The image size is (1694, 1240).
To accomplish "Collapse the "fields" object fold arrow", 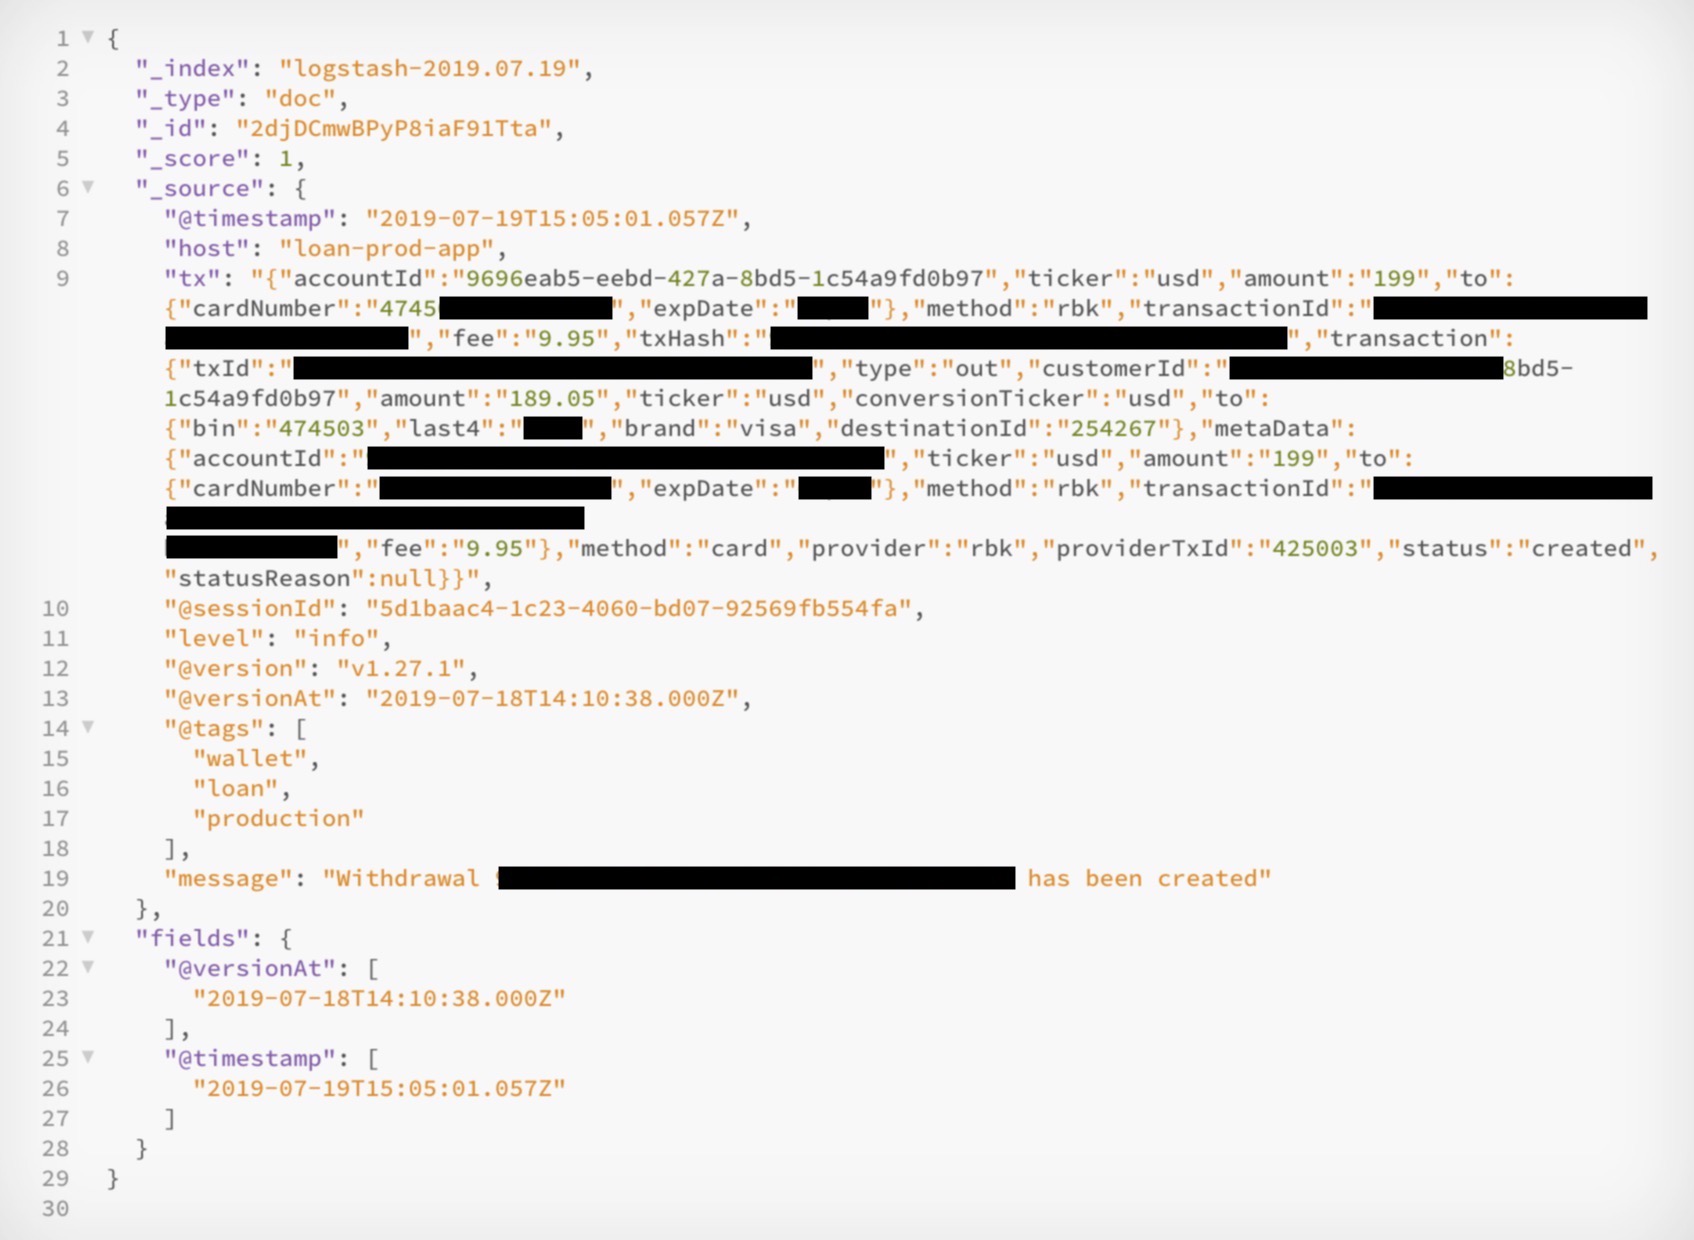I will [x=88, y=937].
